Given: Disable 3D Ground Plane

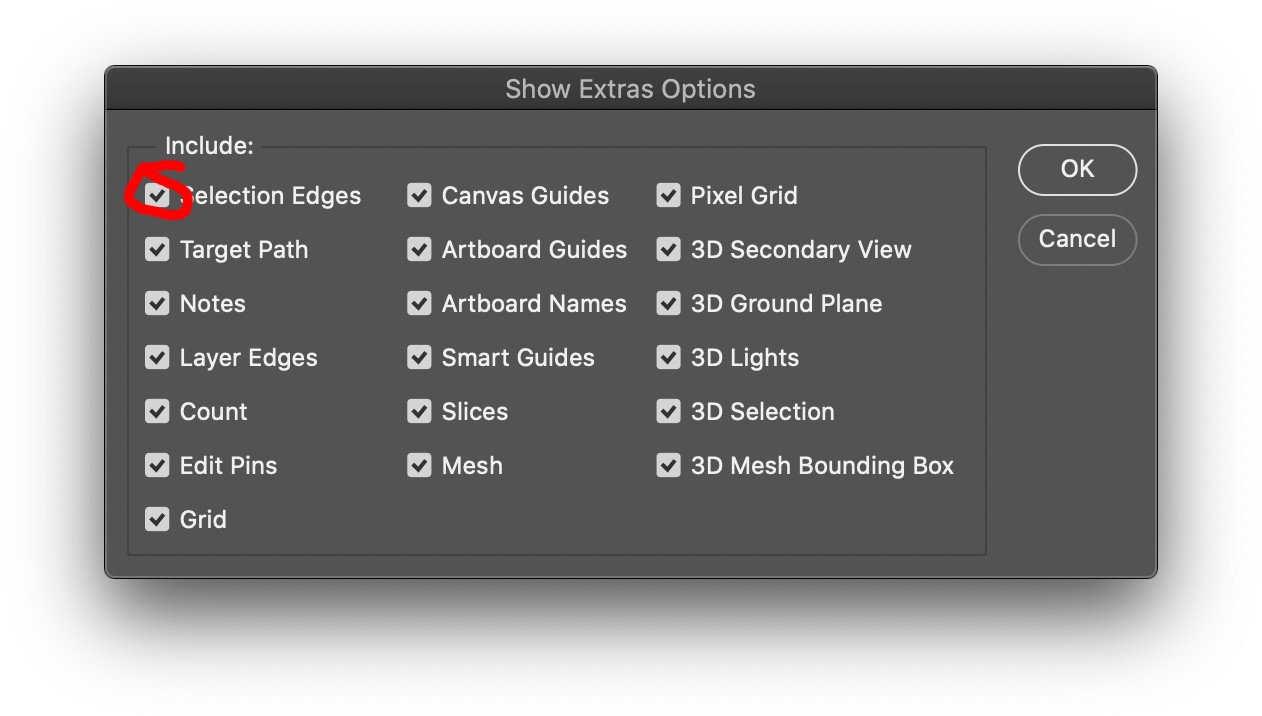Looking at the screenshot, I should coord(668,303).
